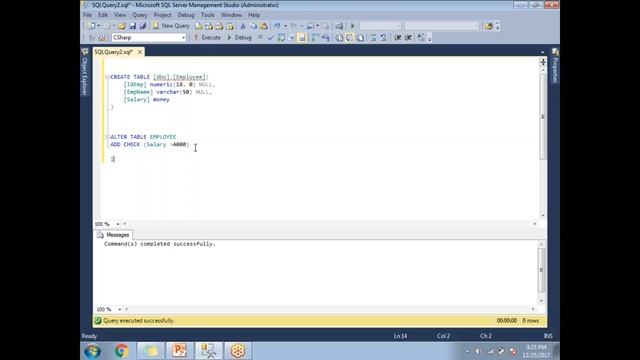Image resolution: width=640 pixels, height=360 pixels.
Task: Switch output to Results to Grid
Action: click(350, 38)
